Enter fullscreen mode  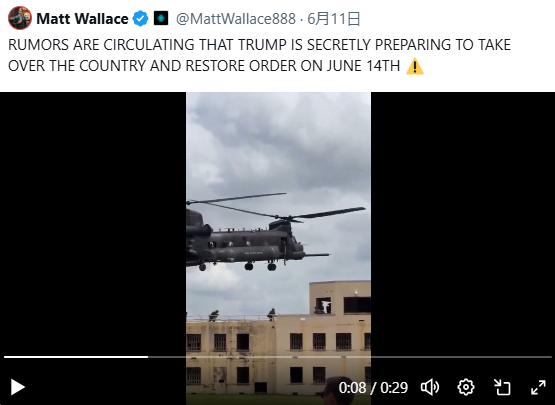coord(538,387)
